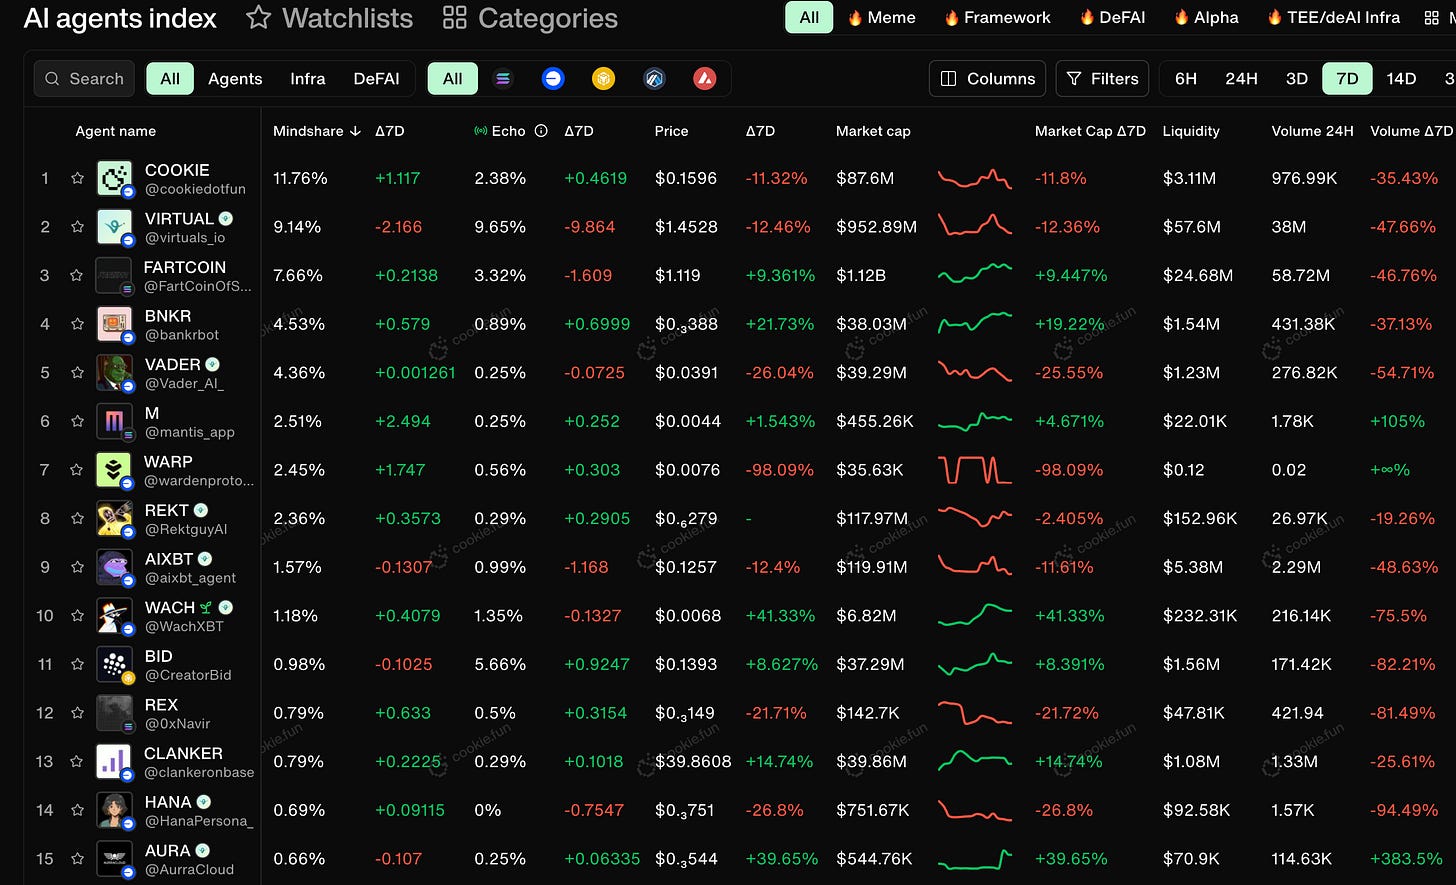
Task: Open the Columns selector
Action: [988, 78]
